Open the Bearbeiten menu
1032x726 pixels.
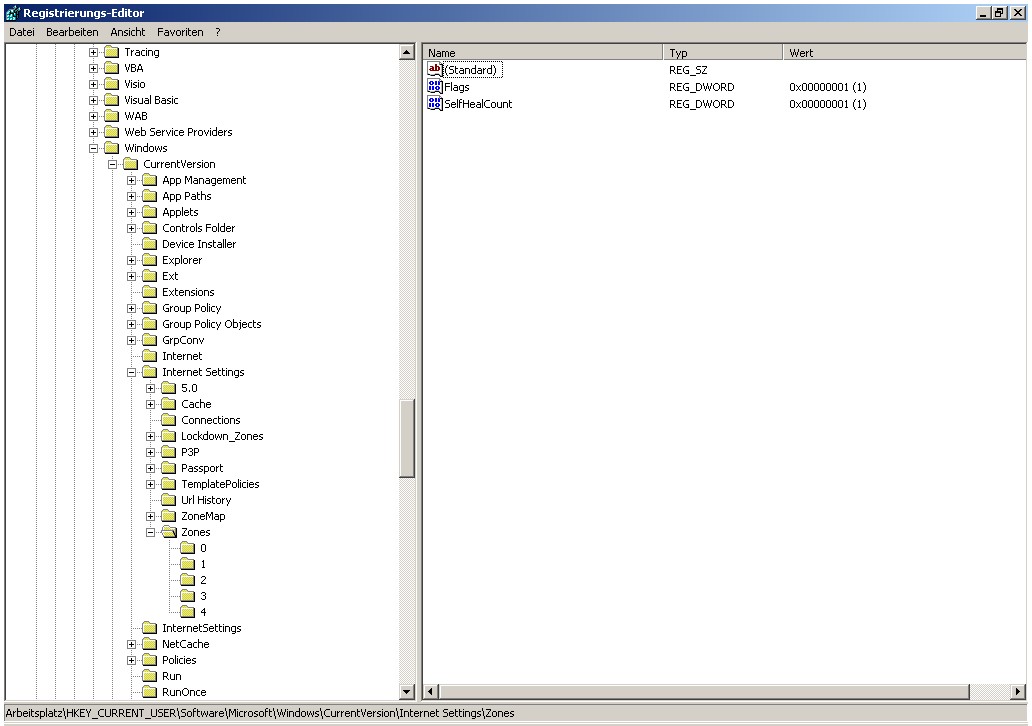72,32
